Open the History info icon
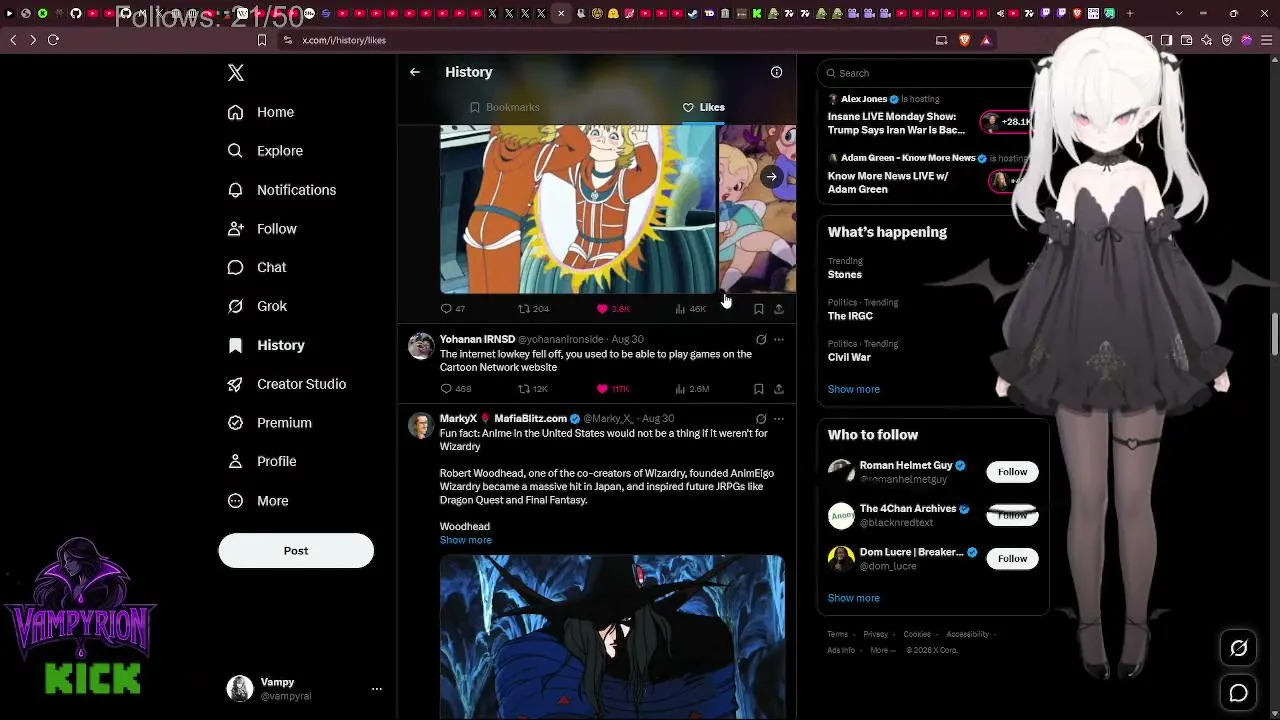Screen dimensions: 1280x720 click(776, 72)
